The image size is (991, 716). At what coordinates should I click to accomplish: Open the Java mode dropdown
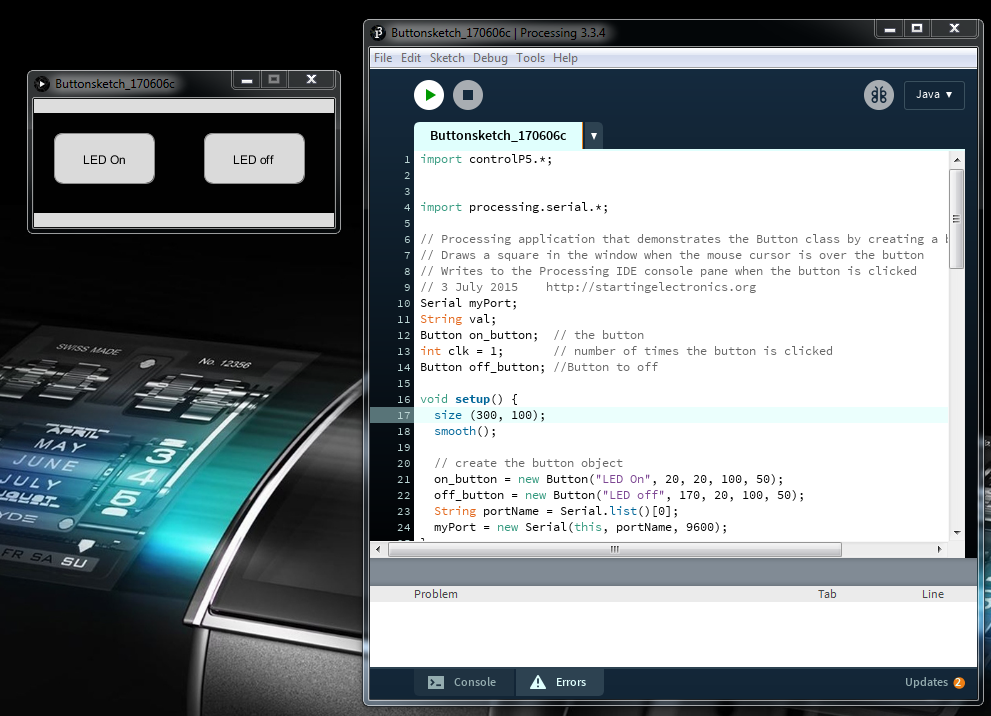point(934,95)
